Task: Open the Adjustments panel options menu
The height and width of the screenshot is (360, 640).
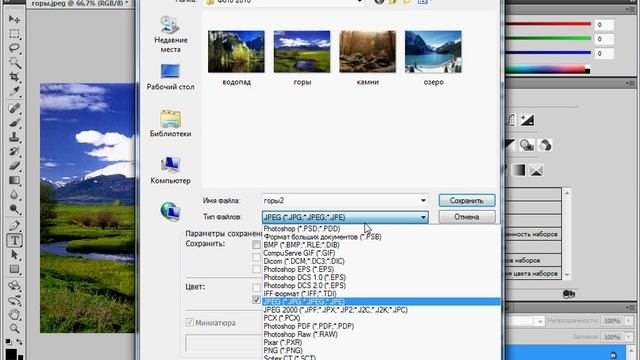Action: [631, 83]
